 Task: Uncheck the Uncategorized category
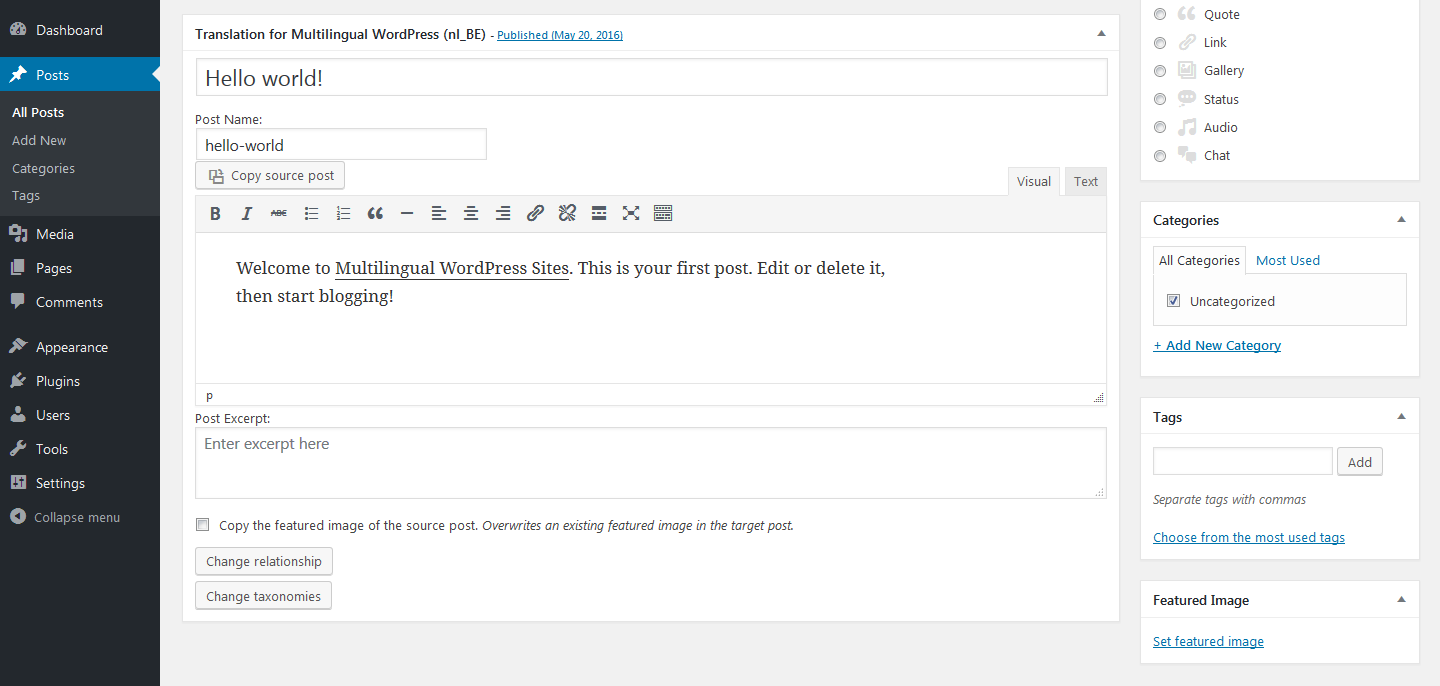click(1174, 301)
